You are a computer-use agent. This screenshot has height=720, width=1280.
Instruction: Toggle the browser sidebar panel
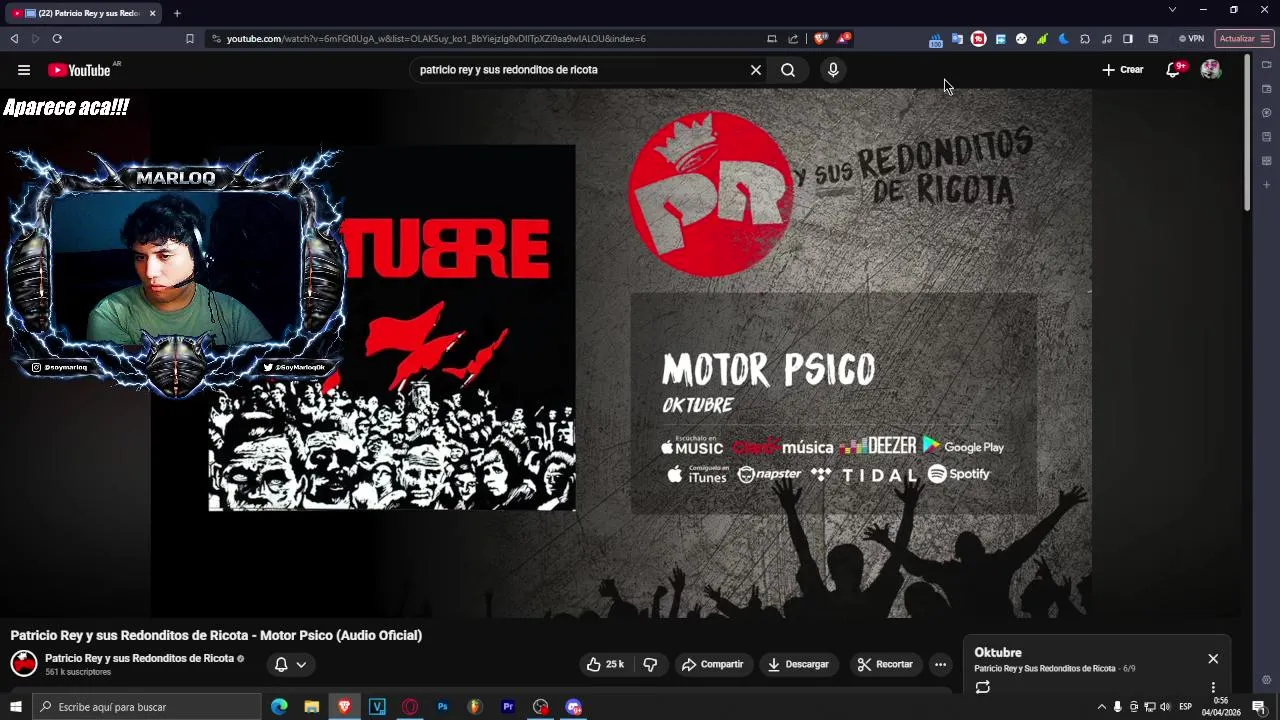point(1128,39)
